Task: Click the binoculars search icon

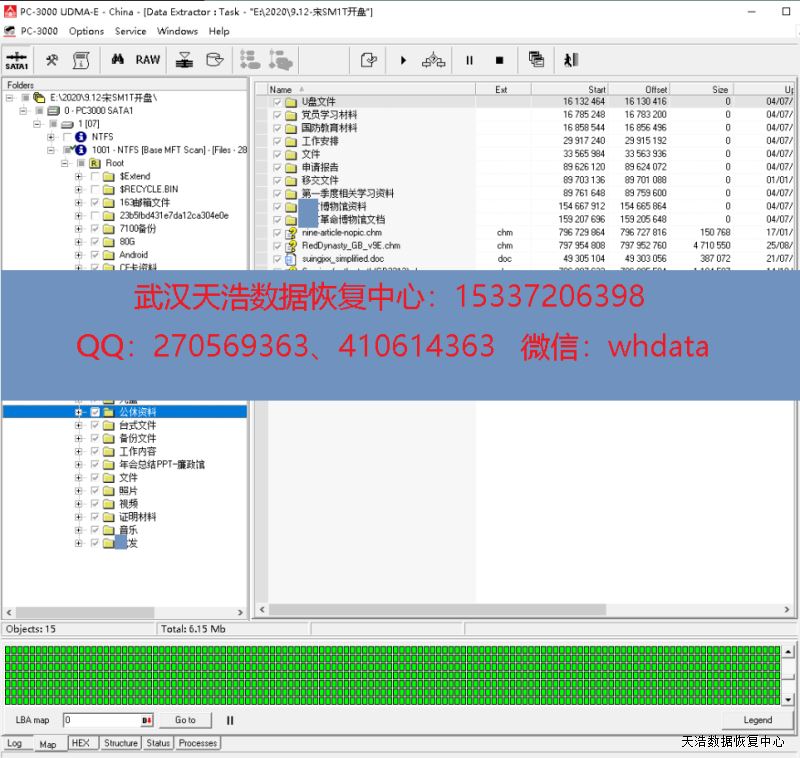Action: pyautogui.click(x=117, y=60)
